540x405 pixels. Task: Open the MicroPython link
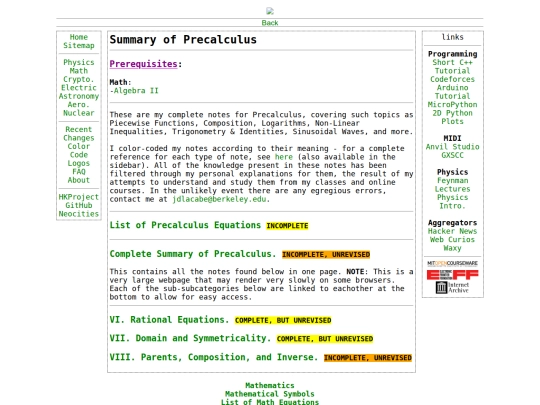(452, 104)
